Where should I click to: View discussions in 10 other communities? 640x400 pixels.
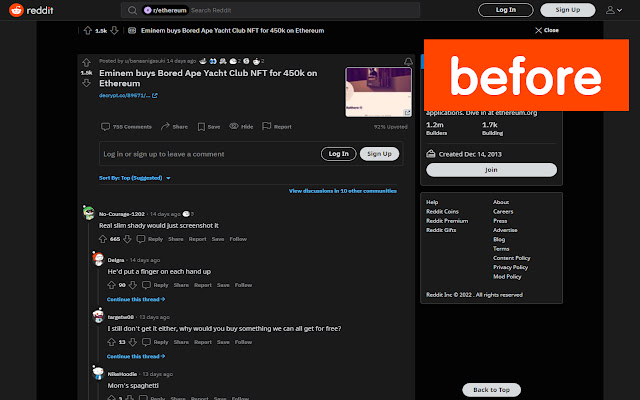(x=342, y=191)
